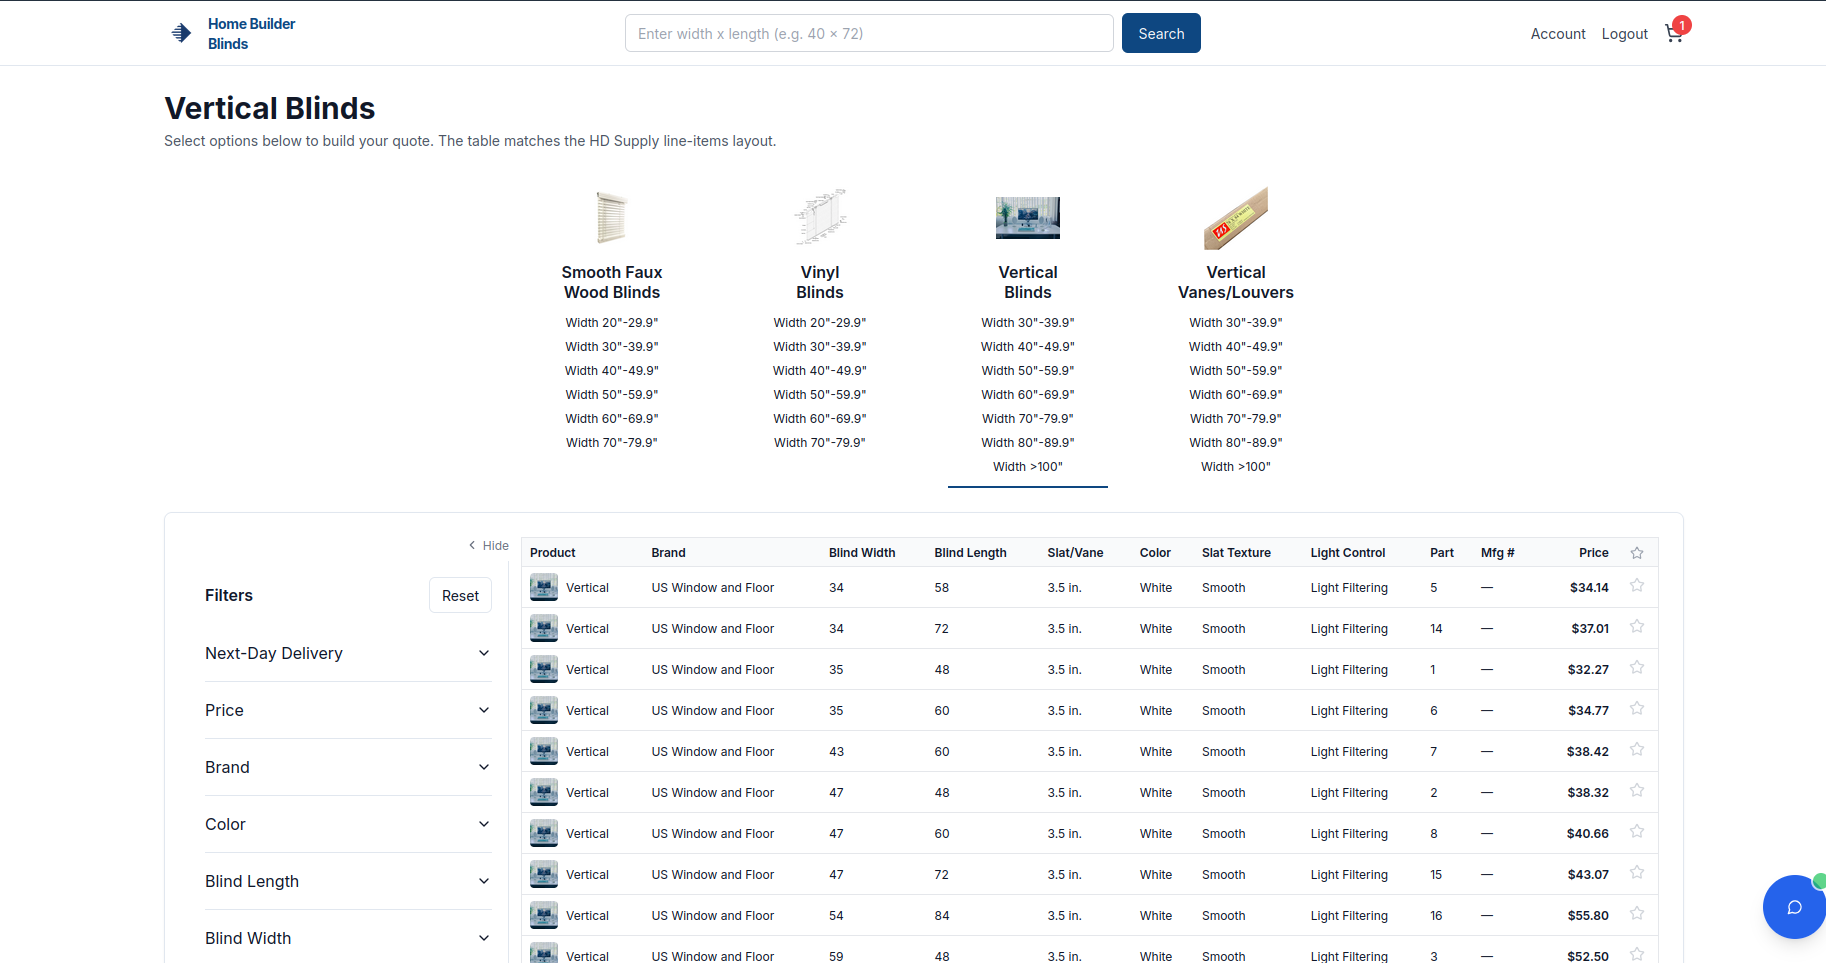1826x963 pixels.
Task: Click the star icon in the table header
Action: click(x=1637, y=552)
